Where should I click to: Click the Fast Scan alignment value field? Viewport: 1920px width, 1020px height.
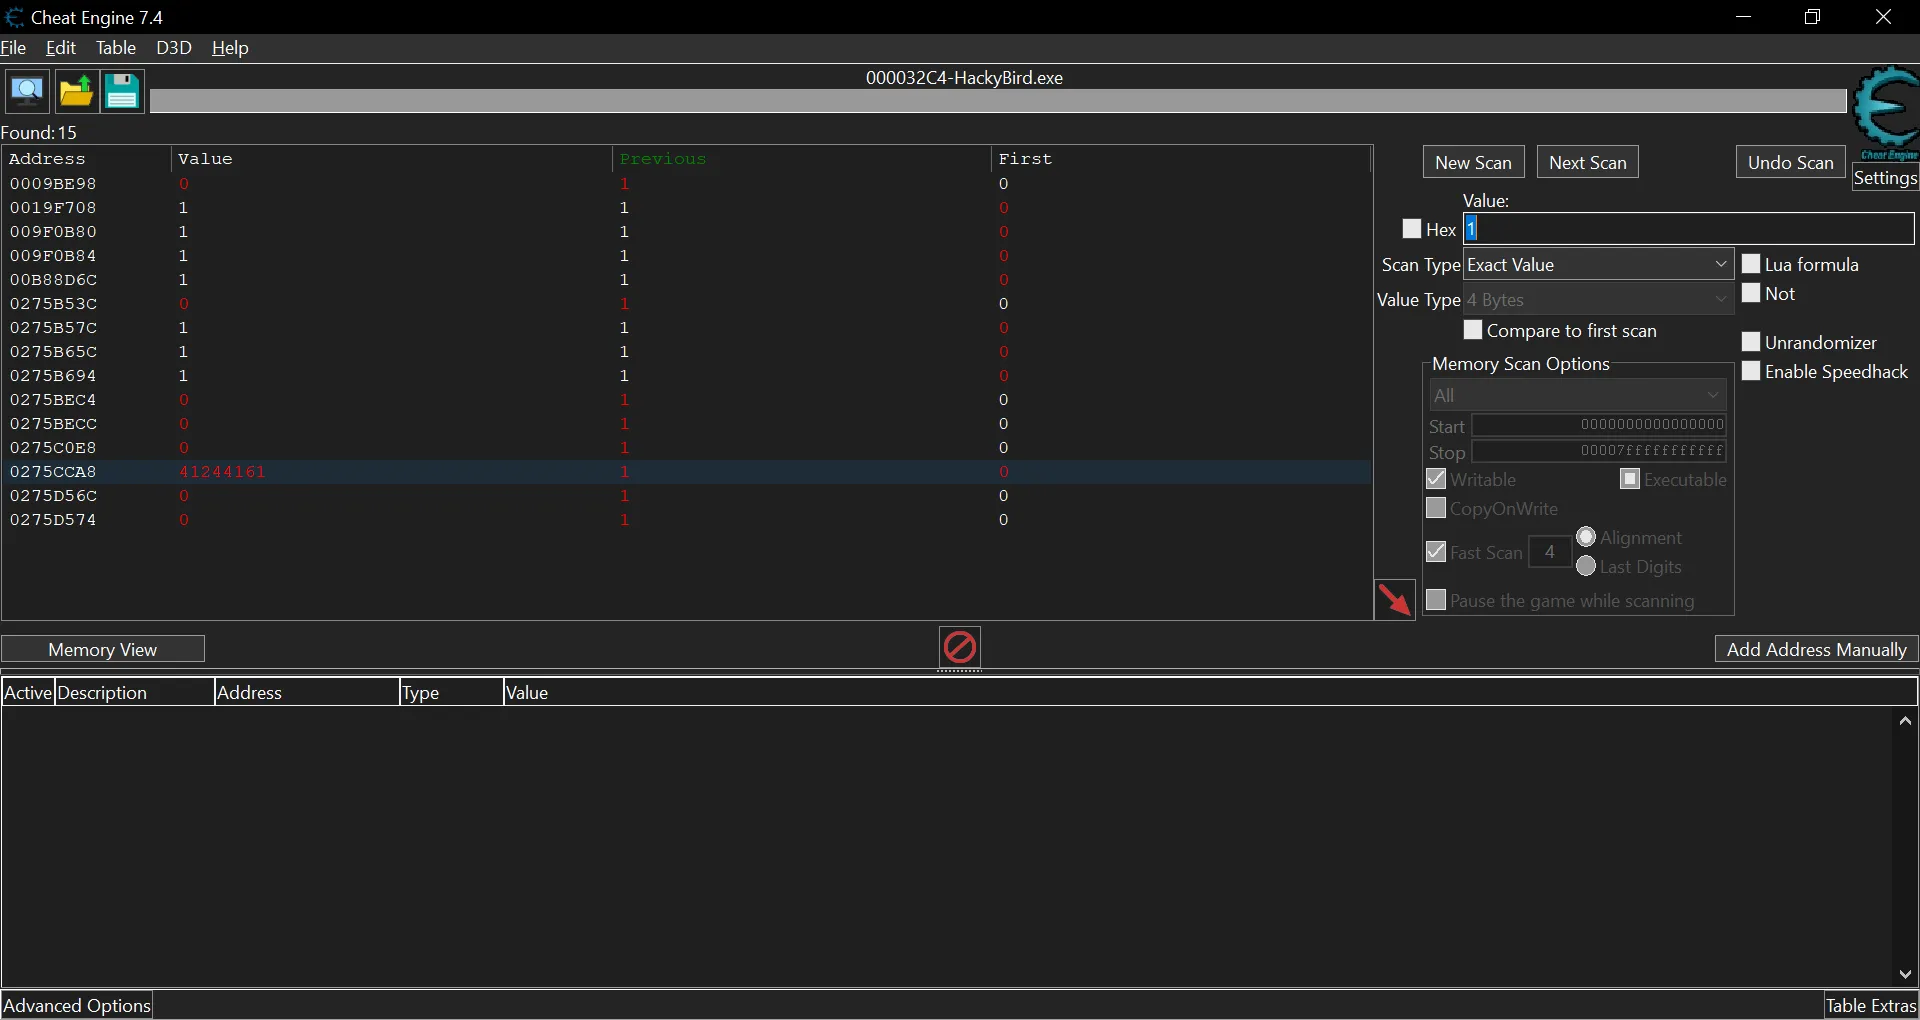pyautogui.click(x=1549, y=552)
